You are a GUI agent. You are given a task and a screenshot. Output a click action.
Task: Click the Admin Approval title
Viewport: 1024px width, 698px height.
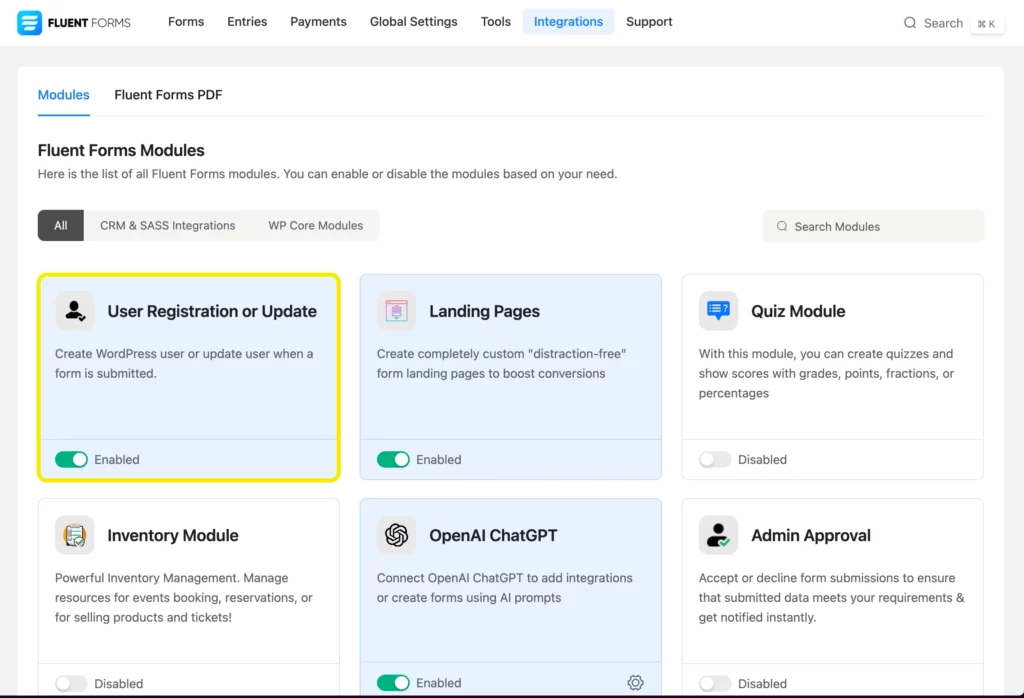(810, 535)
